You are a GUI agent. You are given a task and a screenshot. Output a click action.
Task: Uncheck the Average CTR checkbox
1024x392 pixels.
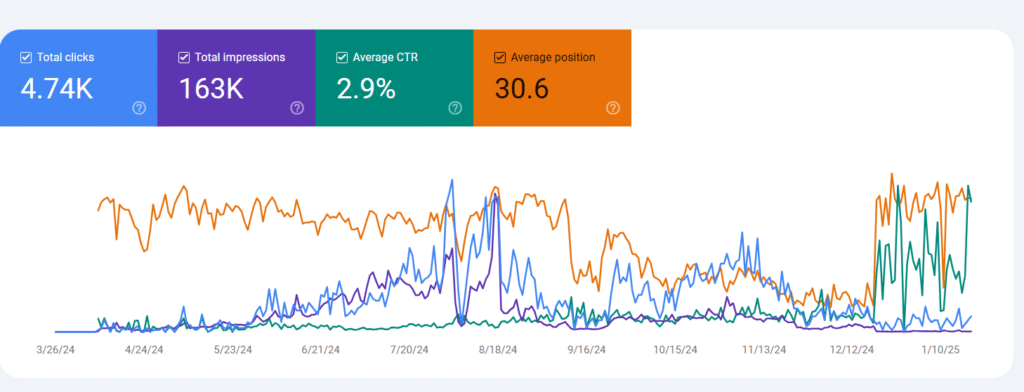[342, 57]
